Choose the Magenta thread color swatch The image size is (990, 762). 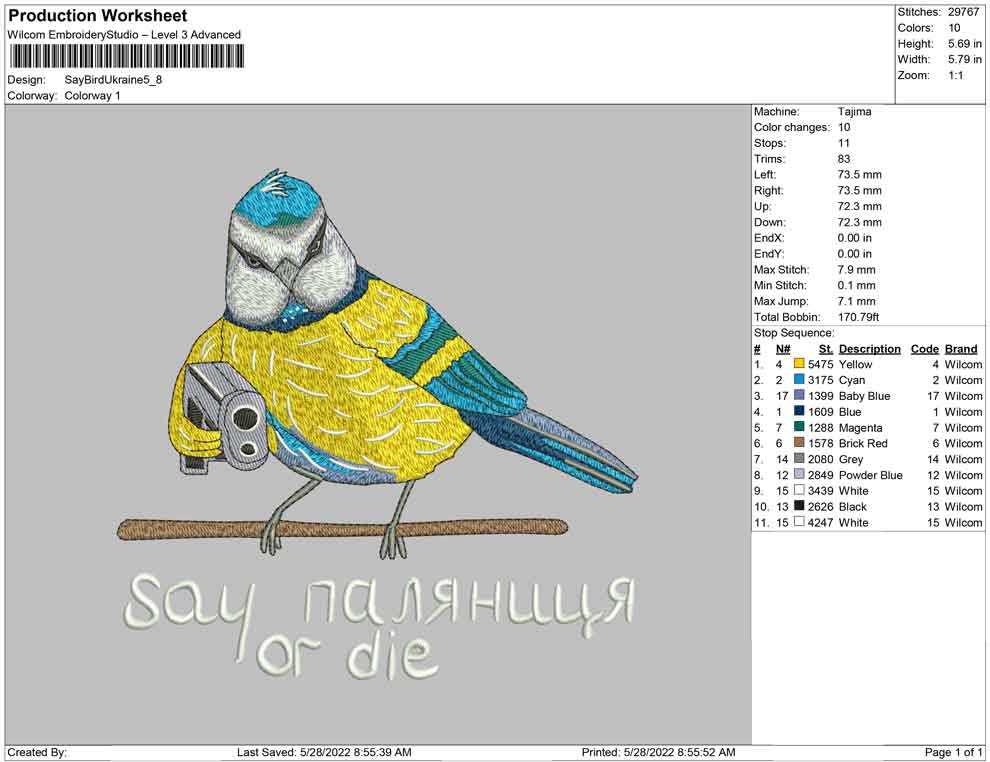(x=799, y=428)
